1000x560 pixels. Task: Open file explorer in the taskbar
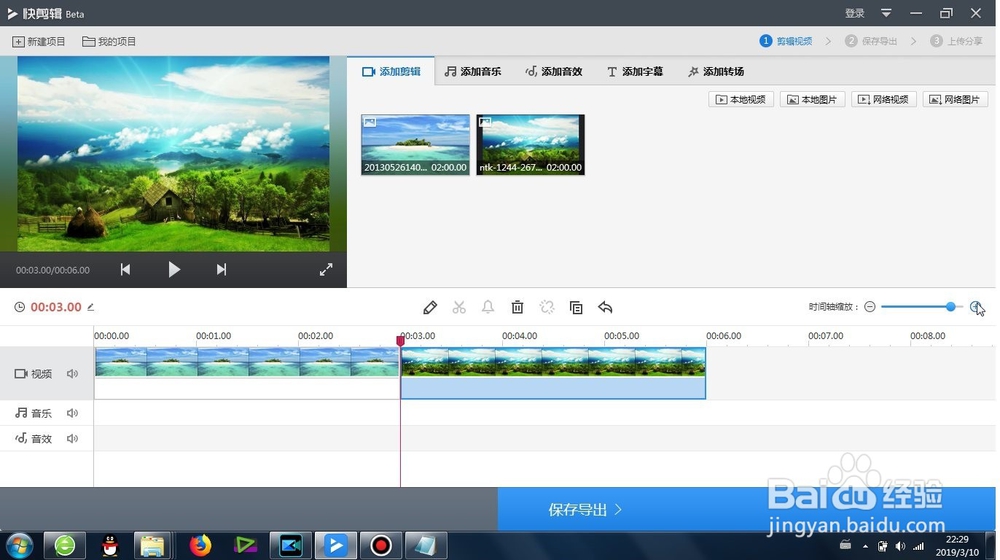click(152, 546)
